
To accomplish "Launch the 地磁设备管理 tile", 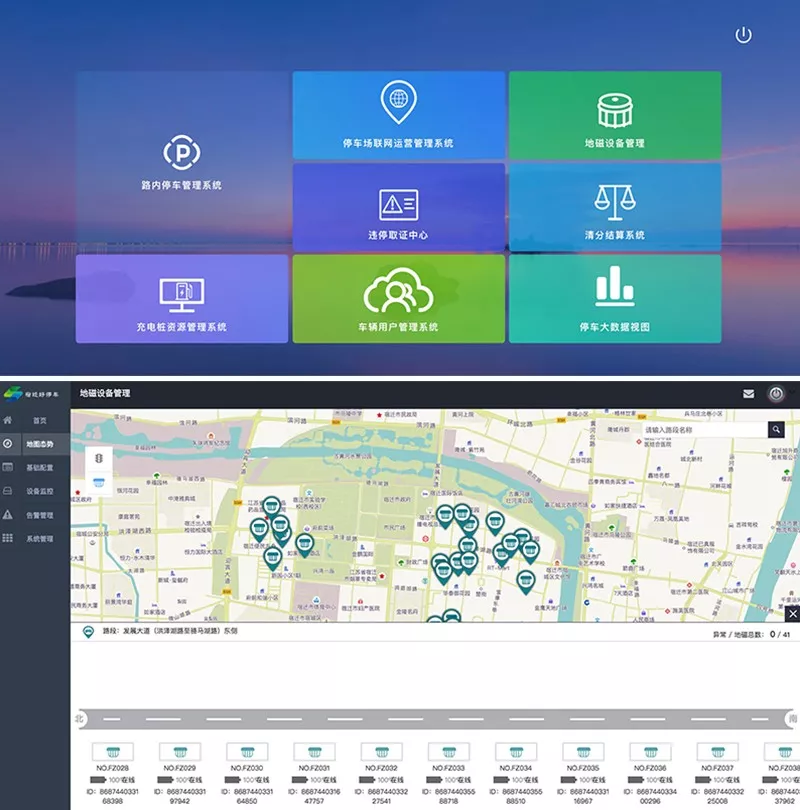I will 614,116.
